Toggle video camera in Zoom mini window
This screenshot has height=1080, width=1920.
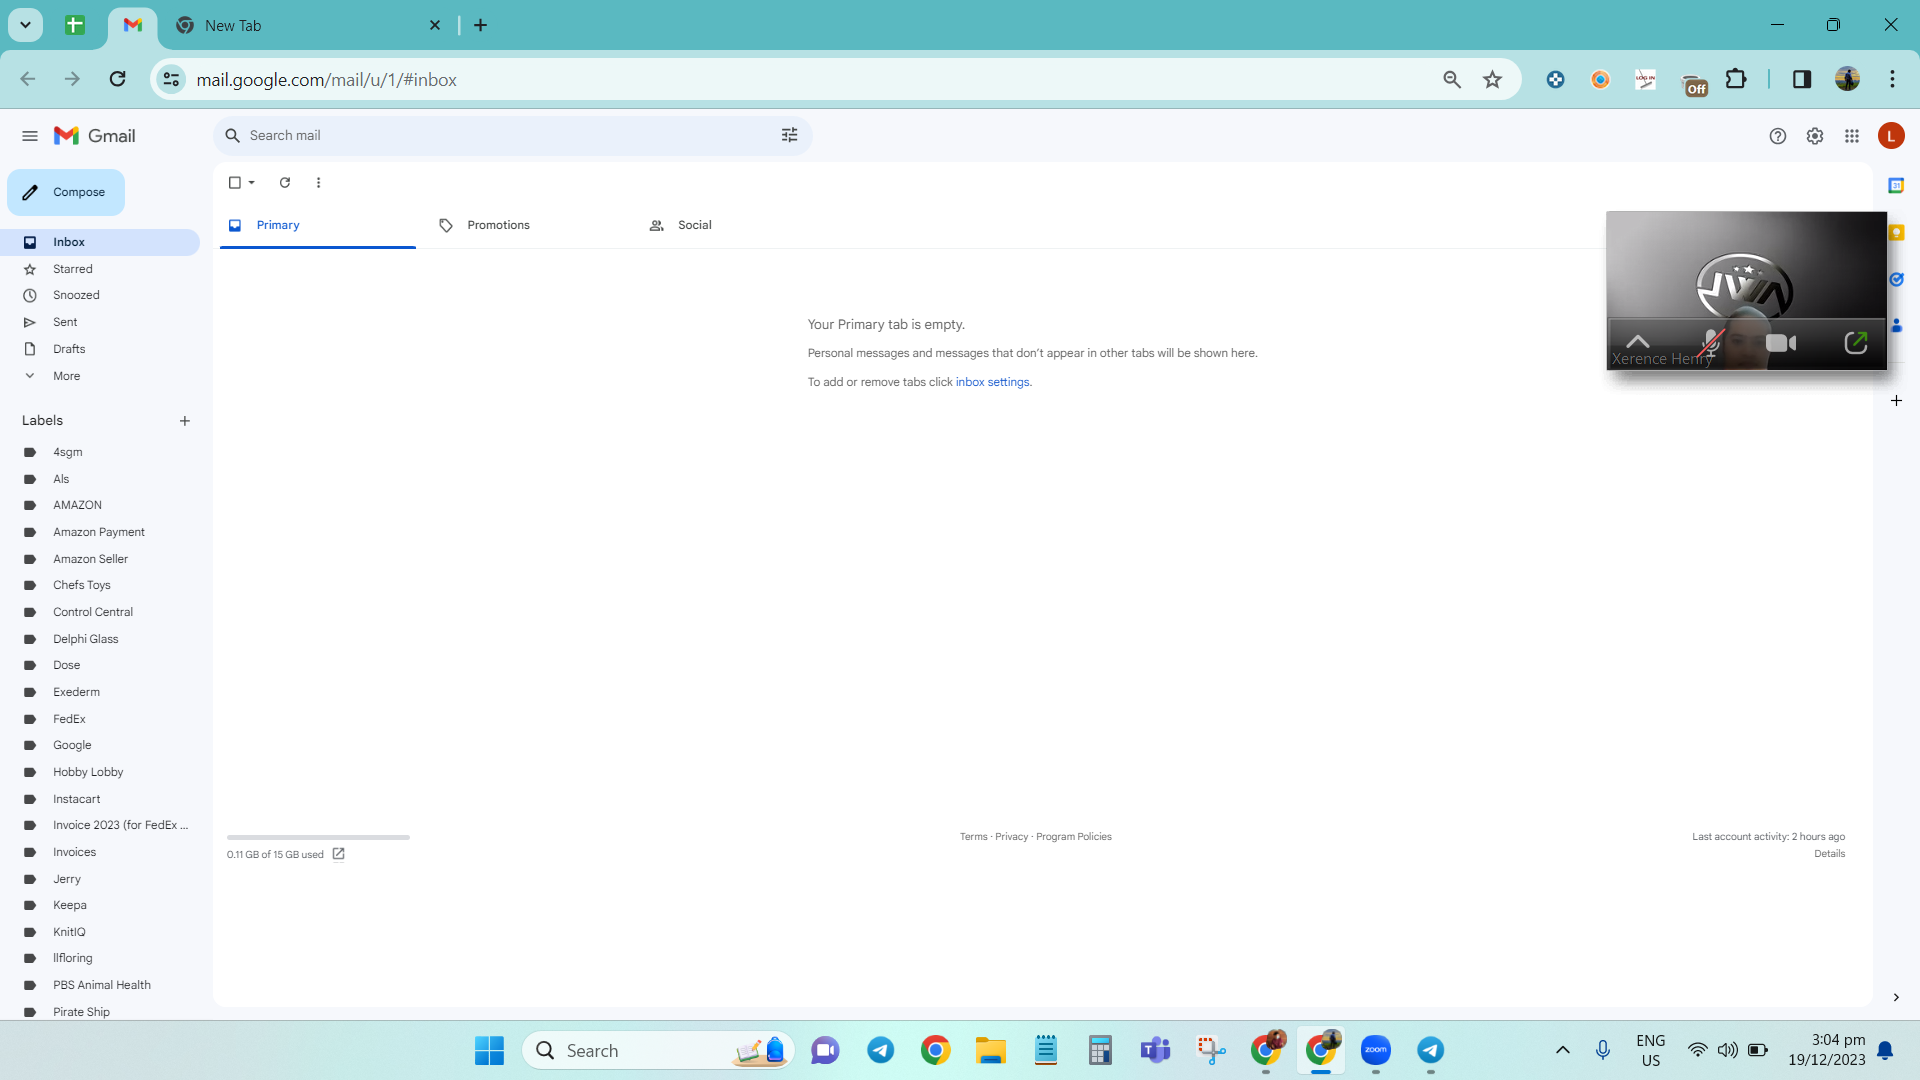click(x=1781, y=343)
